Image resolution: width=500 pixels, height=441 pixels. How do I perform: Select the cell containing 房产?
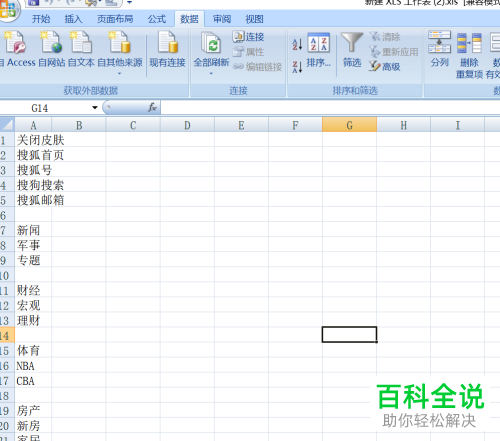33,411
